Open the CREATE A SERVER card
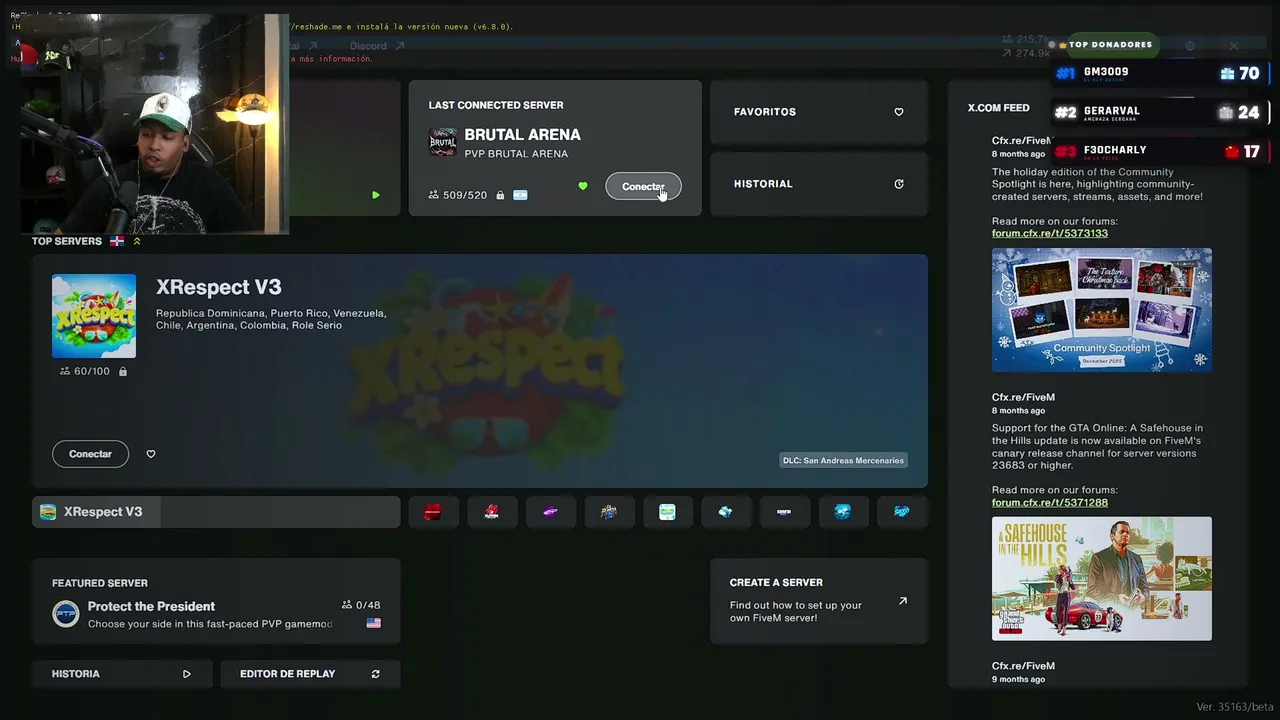 818,601
